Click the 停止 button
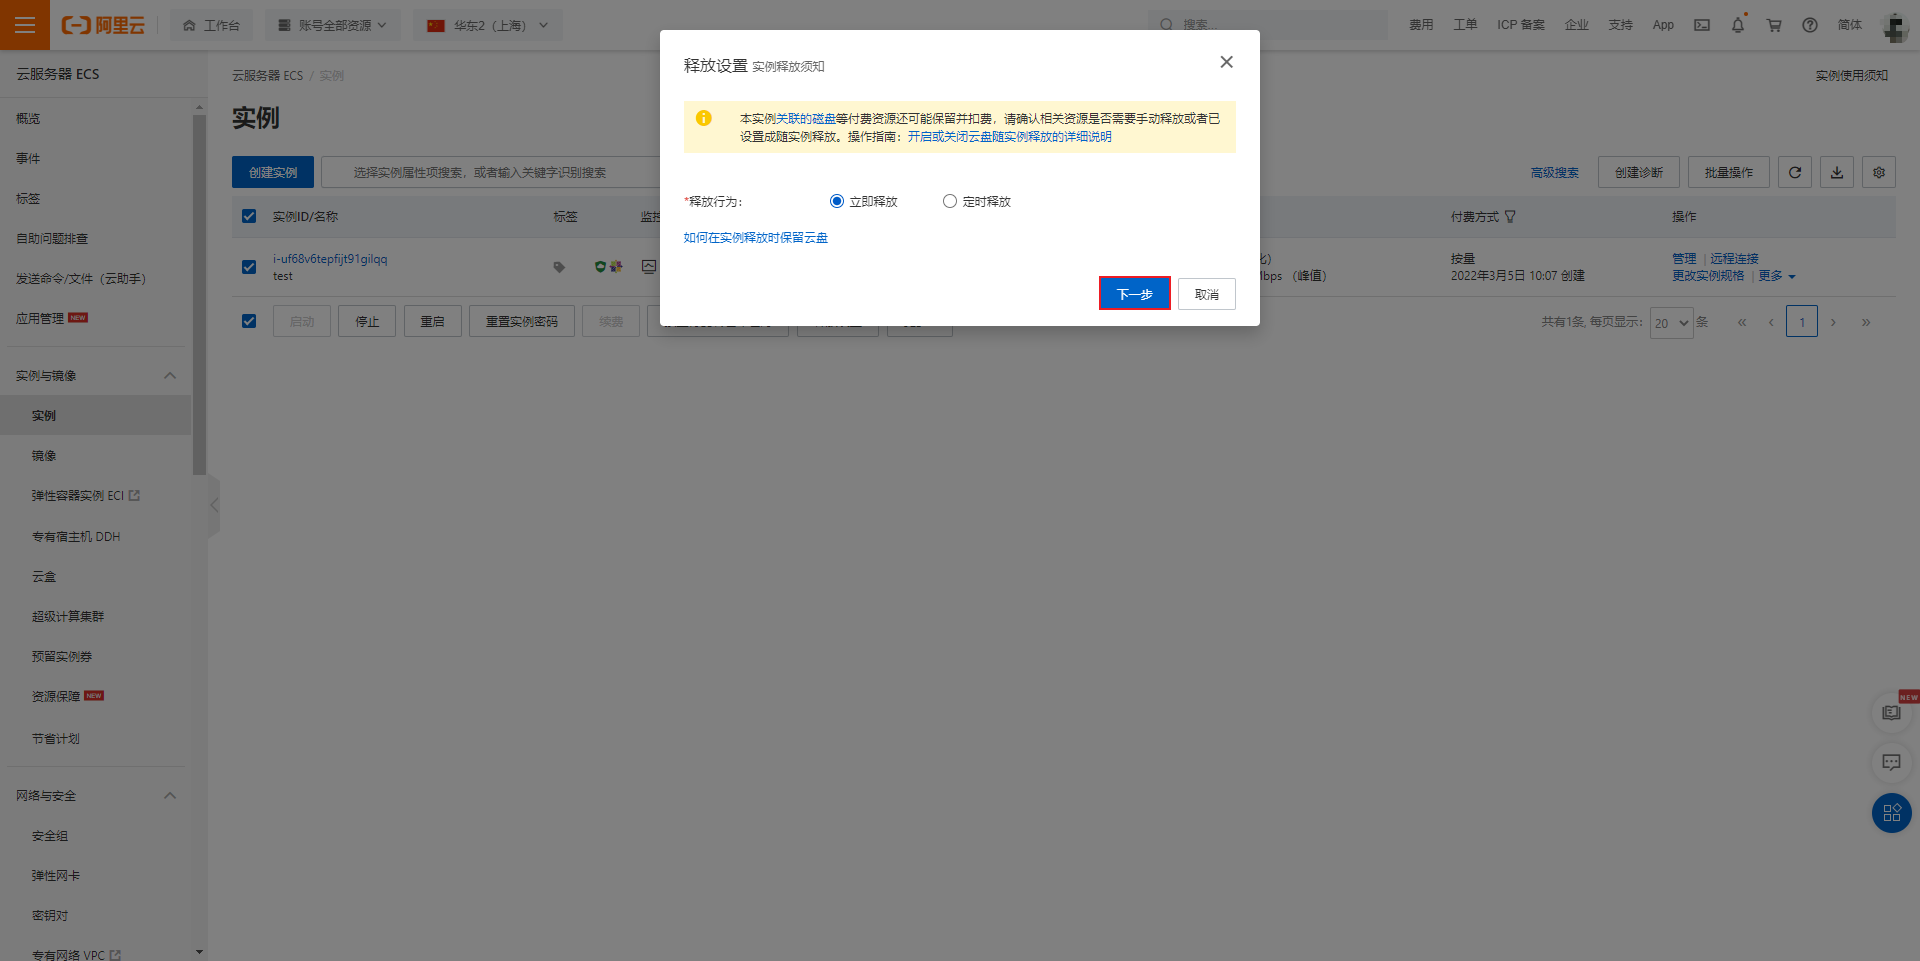Viewport: 1920px width, 961px height. click(367, 321)
